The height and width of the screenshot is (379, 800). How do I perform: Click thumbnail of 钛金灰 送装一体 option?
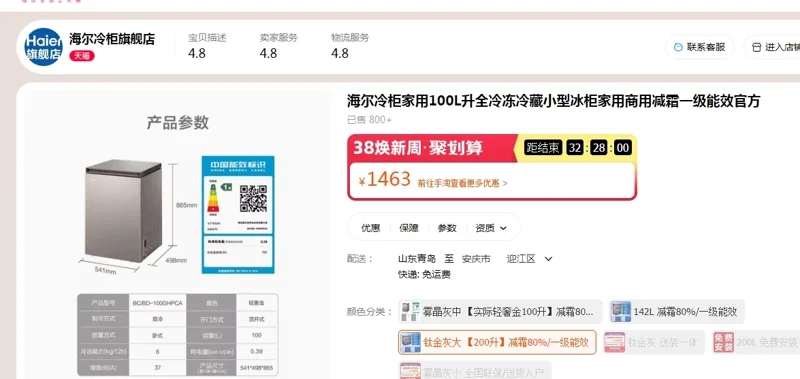coord(615,342)
